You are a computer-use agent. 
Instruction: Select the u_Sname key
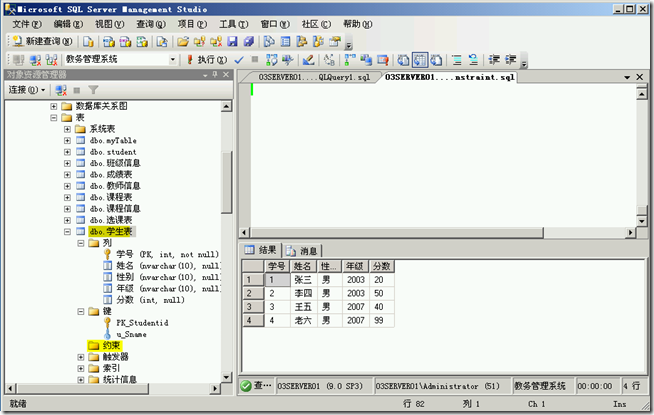tap(131, 334)
